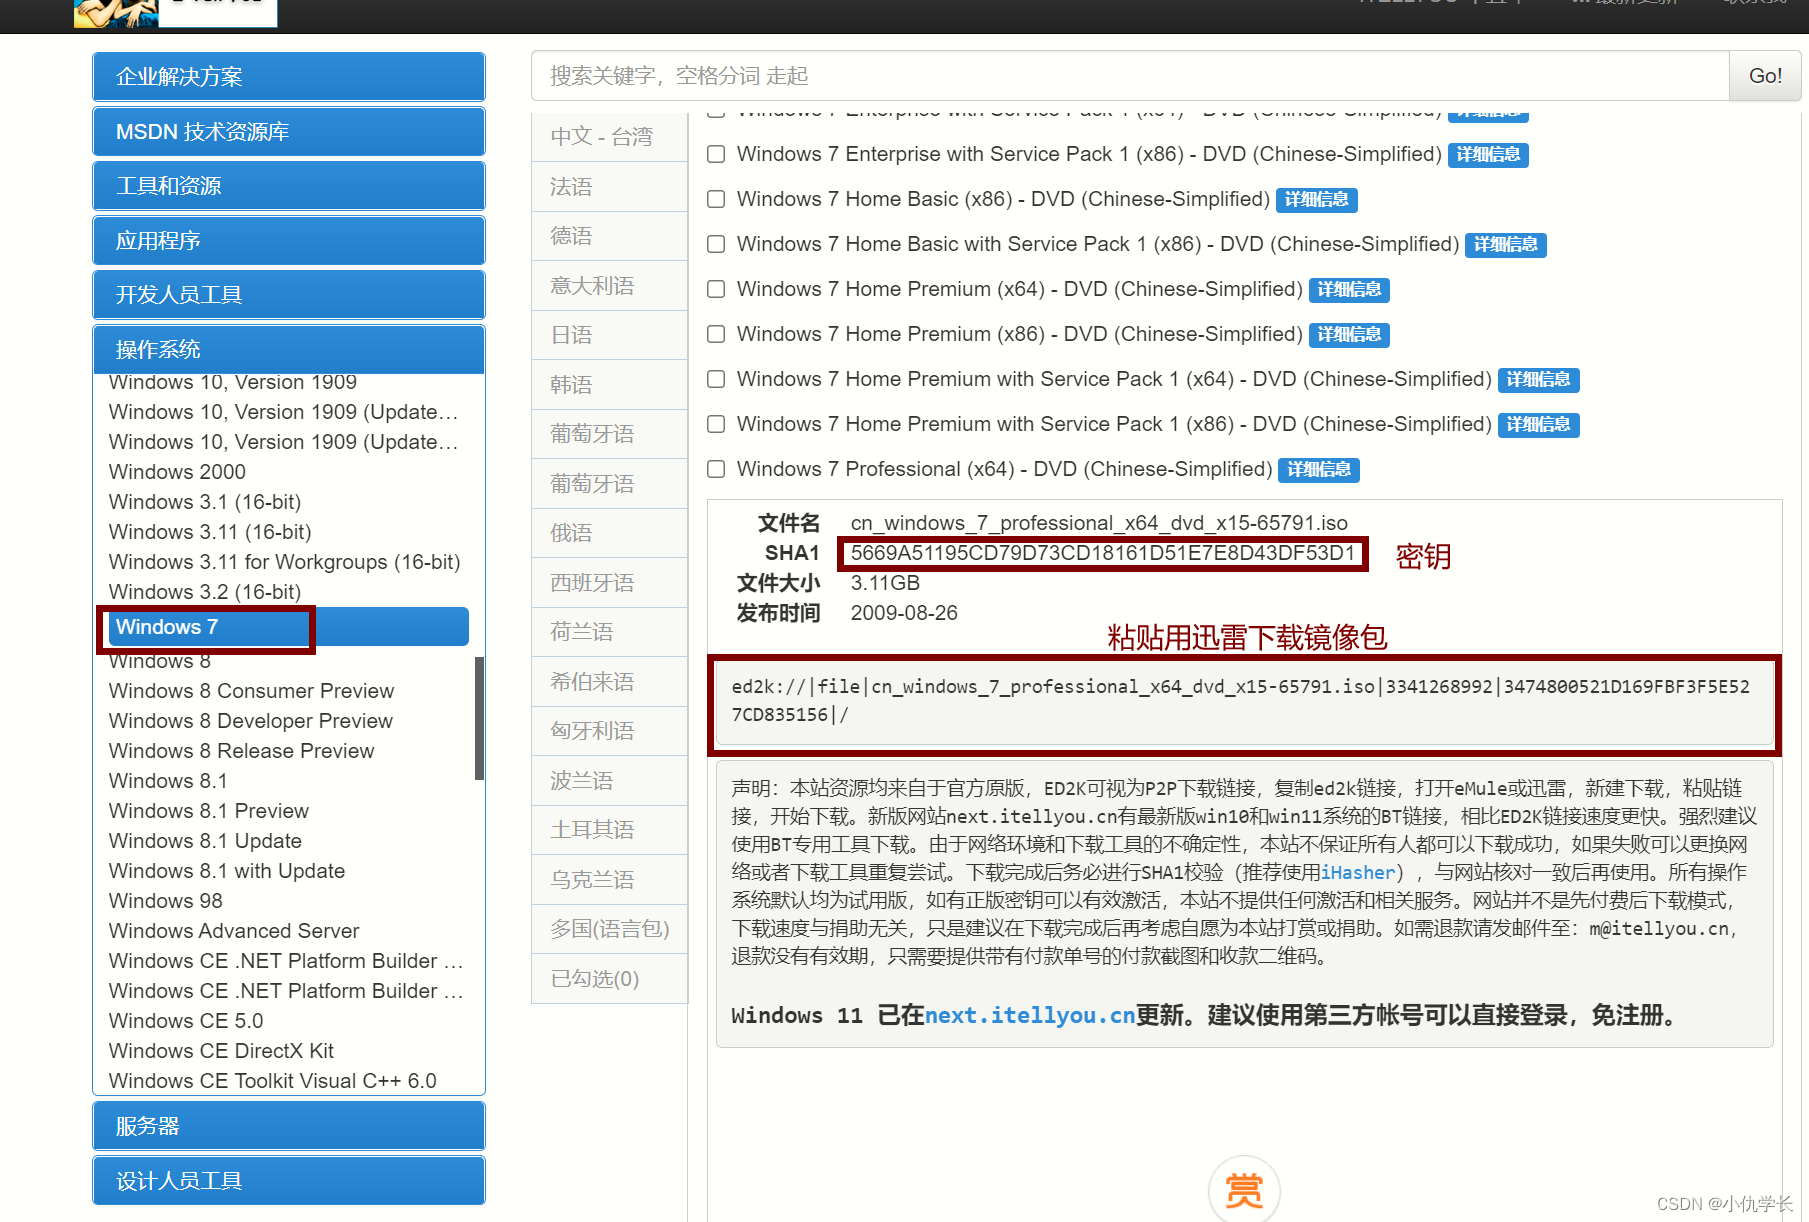Switch to the 意大利语 language tab
Image resolution: width=1809 pixels, height=1222 pixels.
(x=609, y=286)
